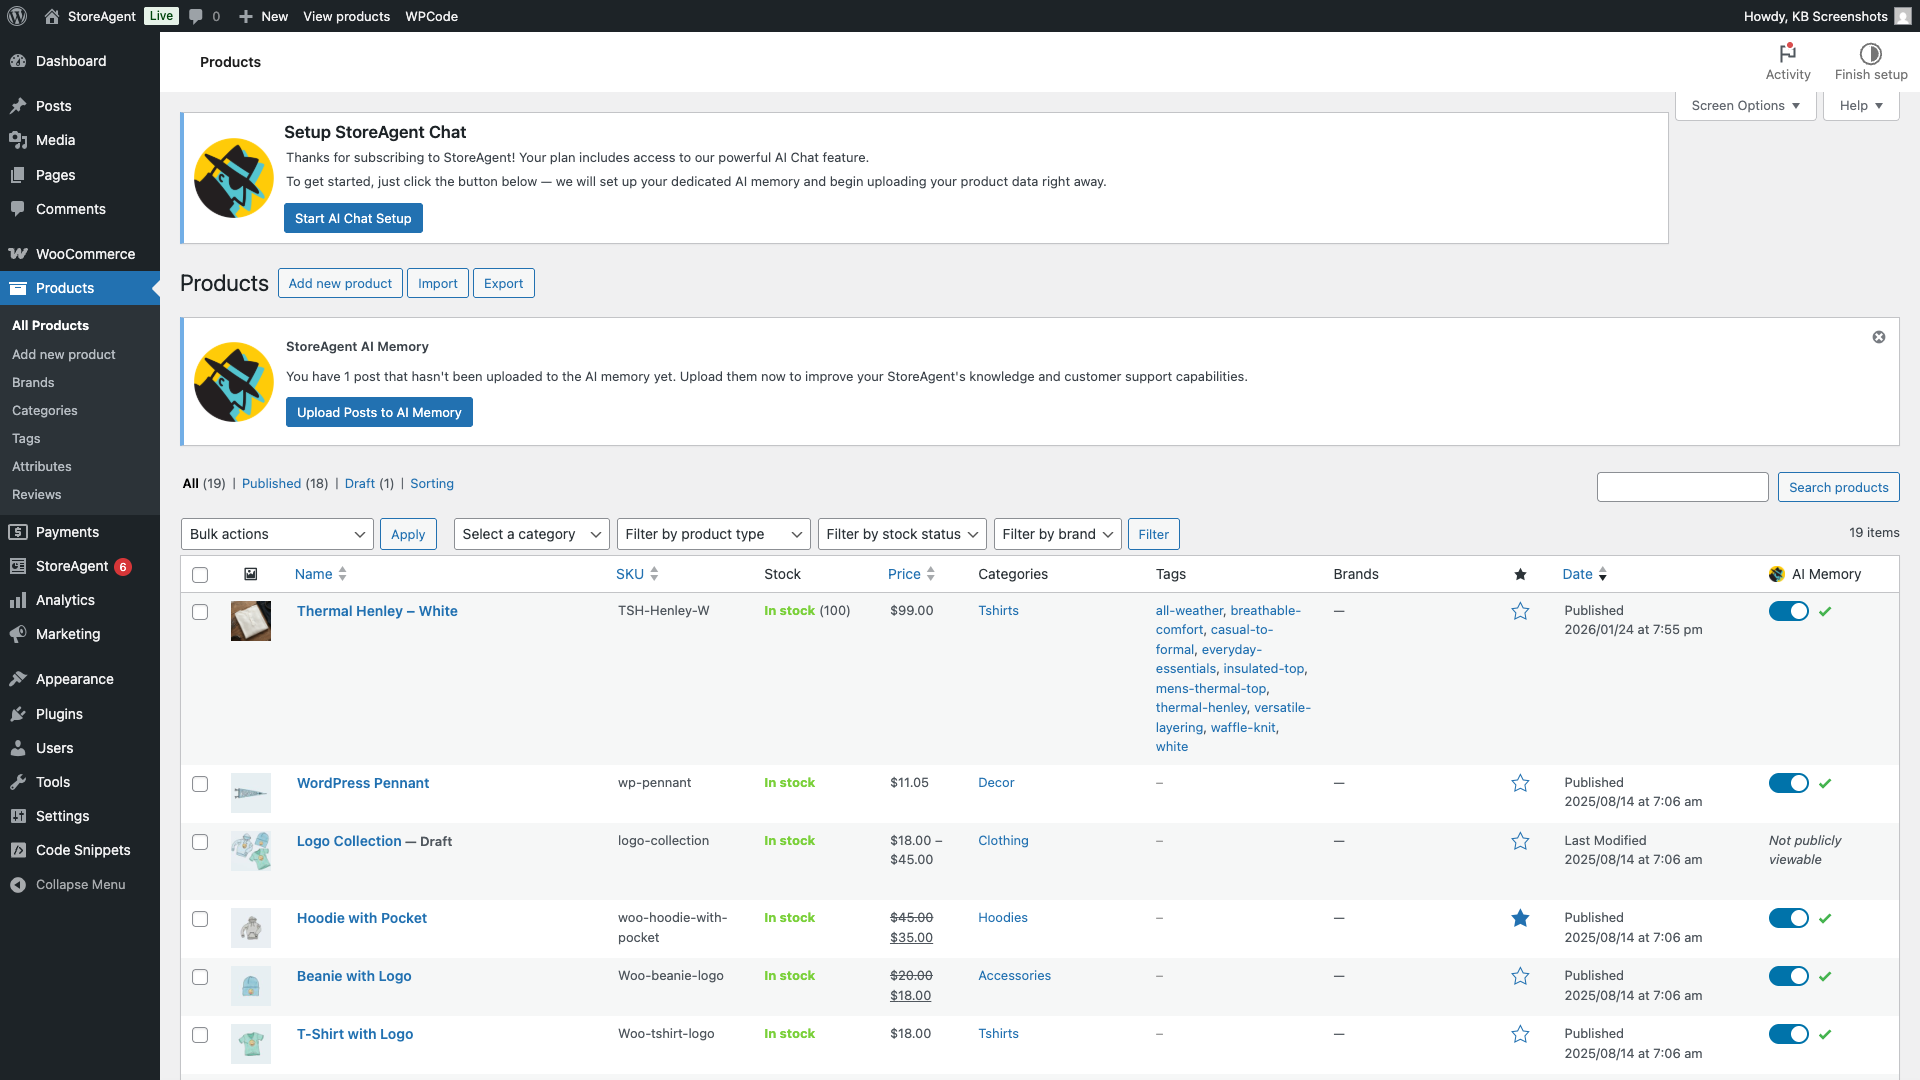Image resolution: width=1920 pixels, height=1080 pixels.
Task: Sort products by Date column
Action: [x=1584, y=574]
